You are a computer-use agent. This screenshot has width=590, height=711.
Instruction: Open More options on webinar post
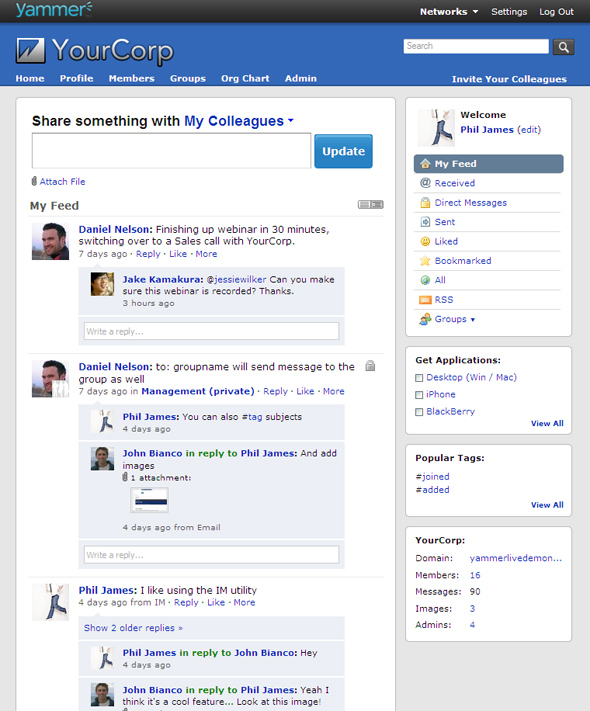coord(206,254)
